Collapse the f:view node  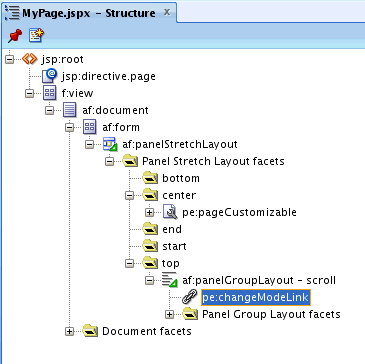[x=29, y=94]
